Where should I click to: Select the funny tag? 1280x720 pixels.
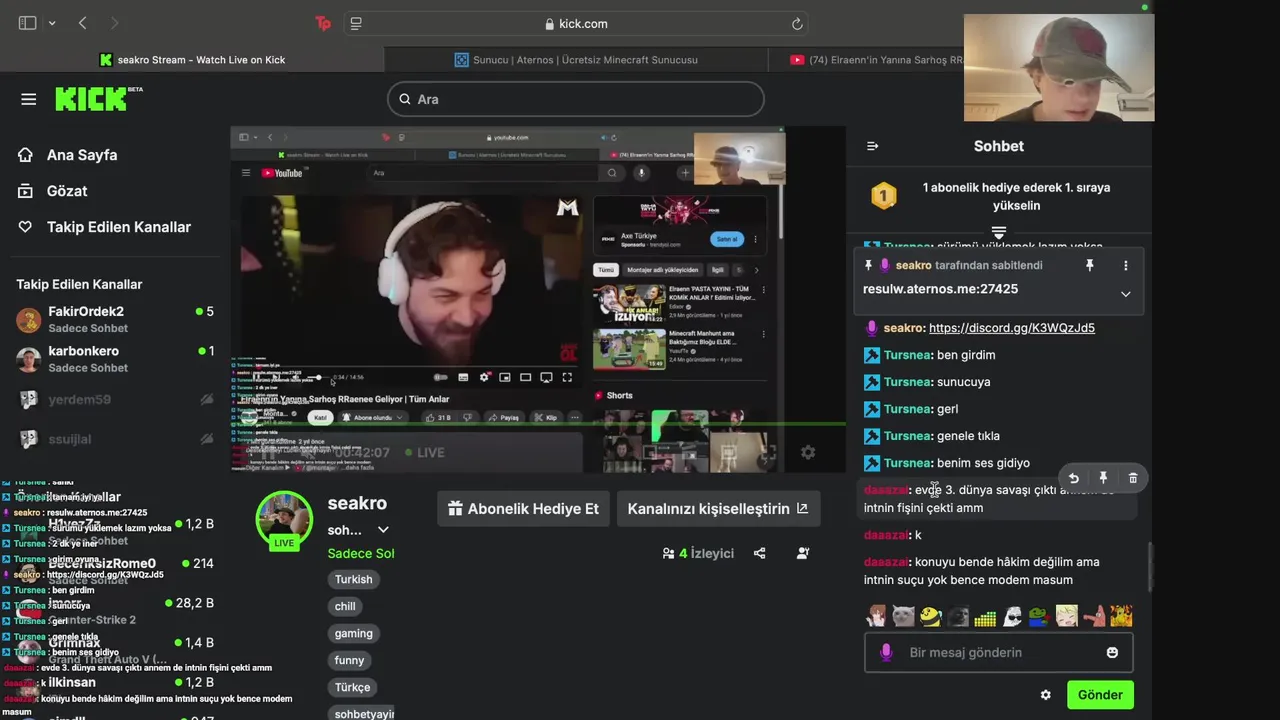pyautogui.click(x=349, y=661)
